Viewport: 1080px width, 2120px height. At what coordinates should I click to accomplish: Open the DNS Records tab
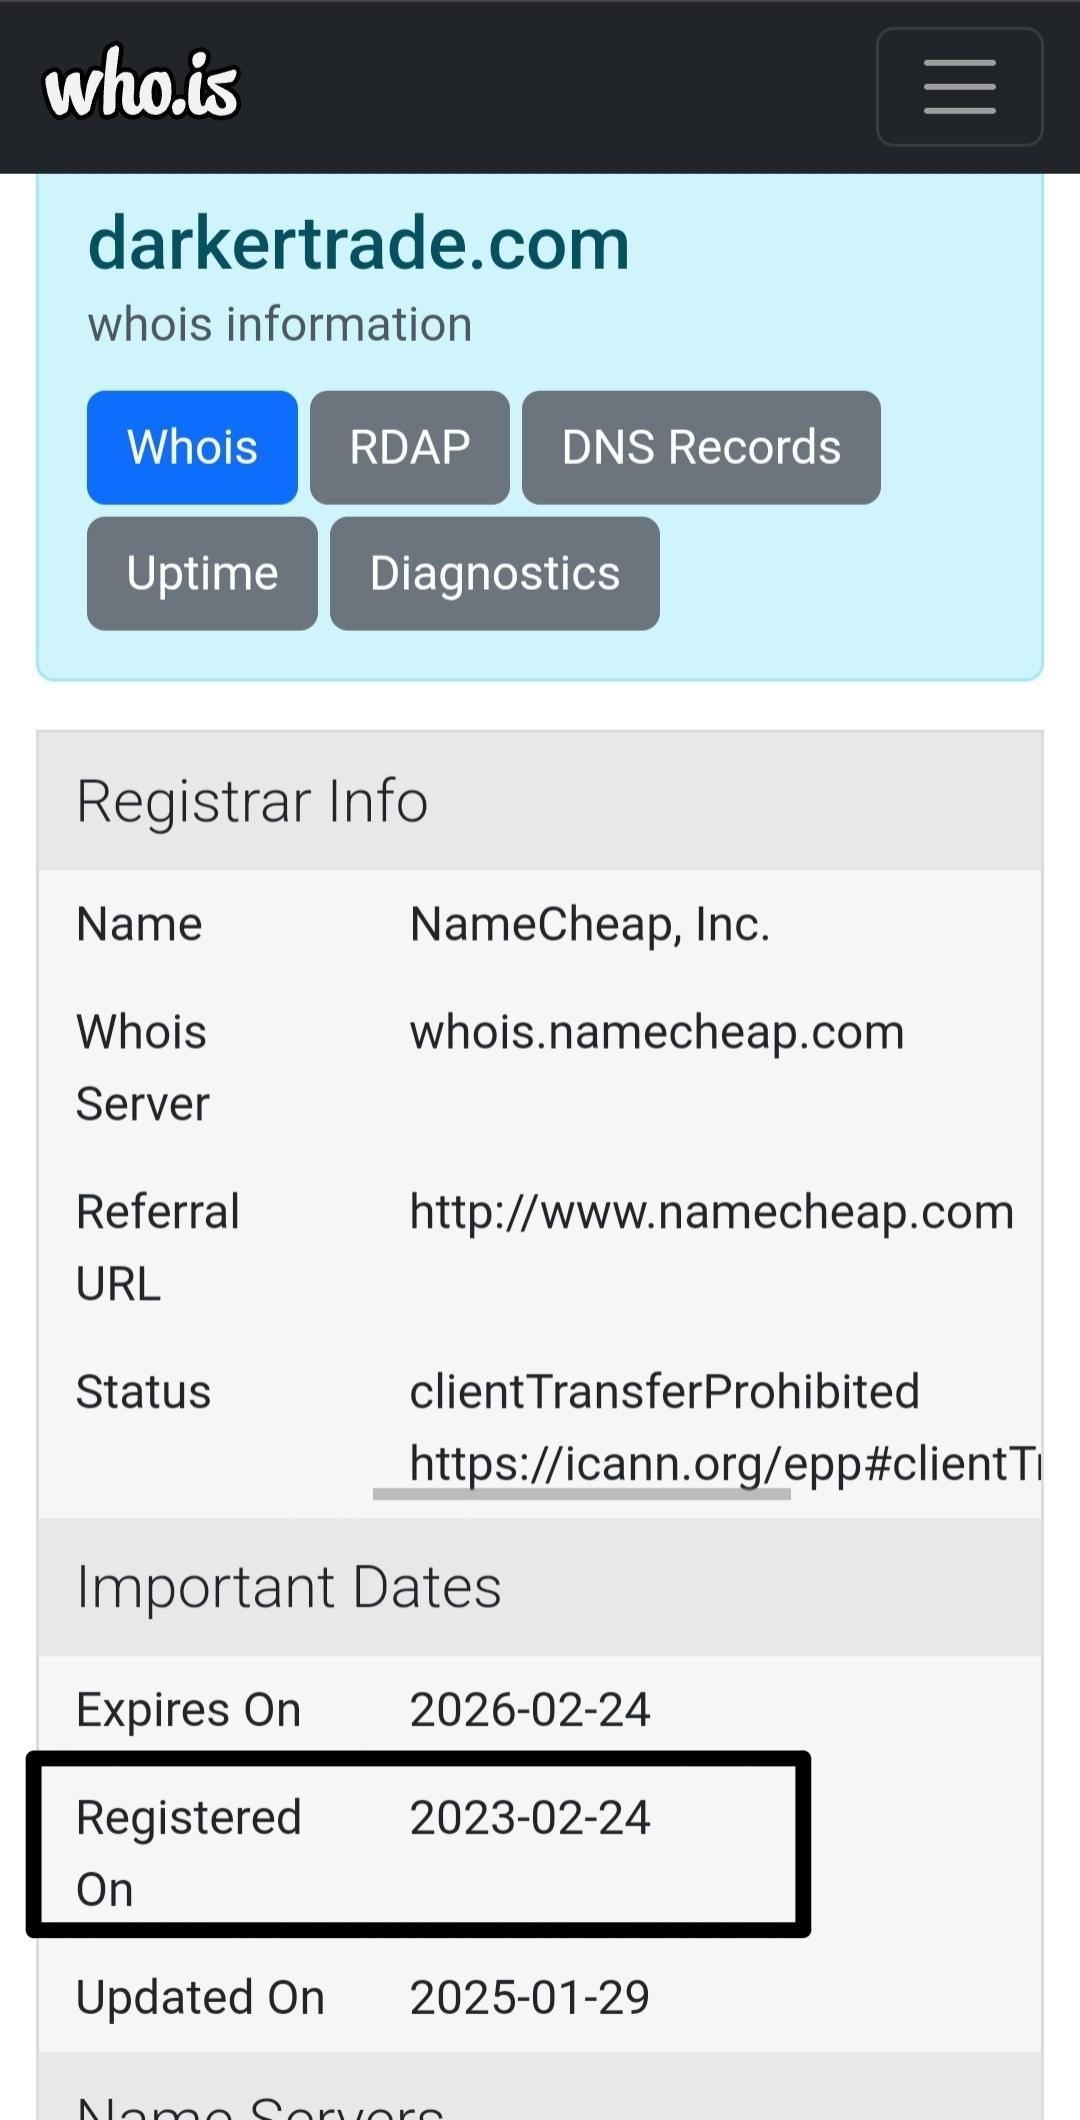point(701,447)
